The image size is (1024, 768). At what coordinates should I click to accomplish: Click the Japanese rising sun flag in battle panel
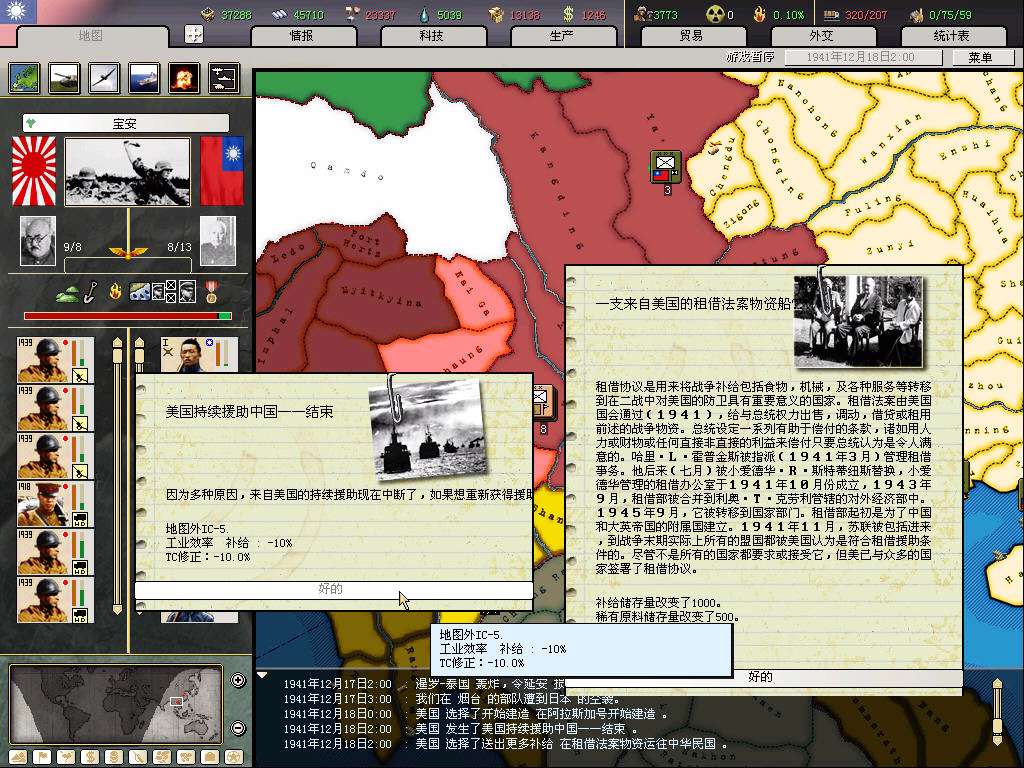(x=34, y=170)
